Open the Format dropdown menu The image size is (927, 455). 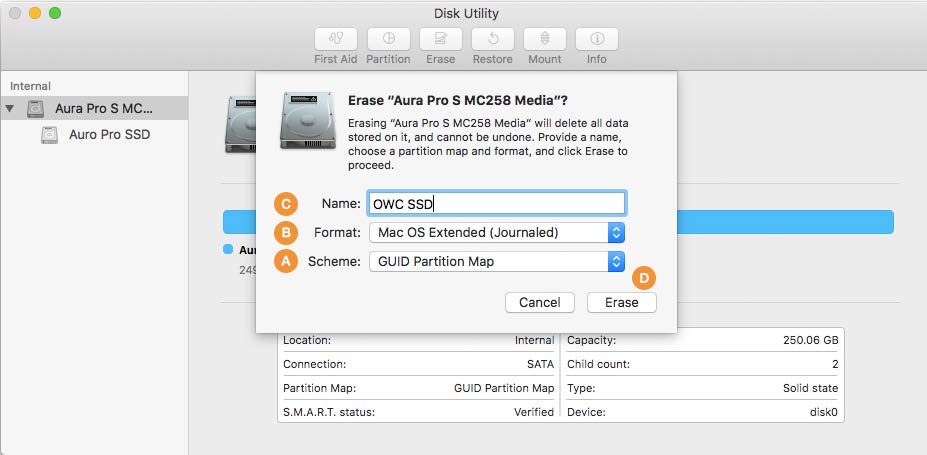click(497, 233)
